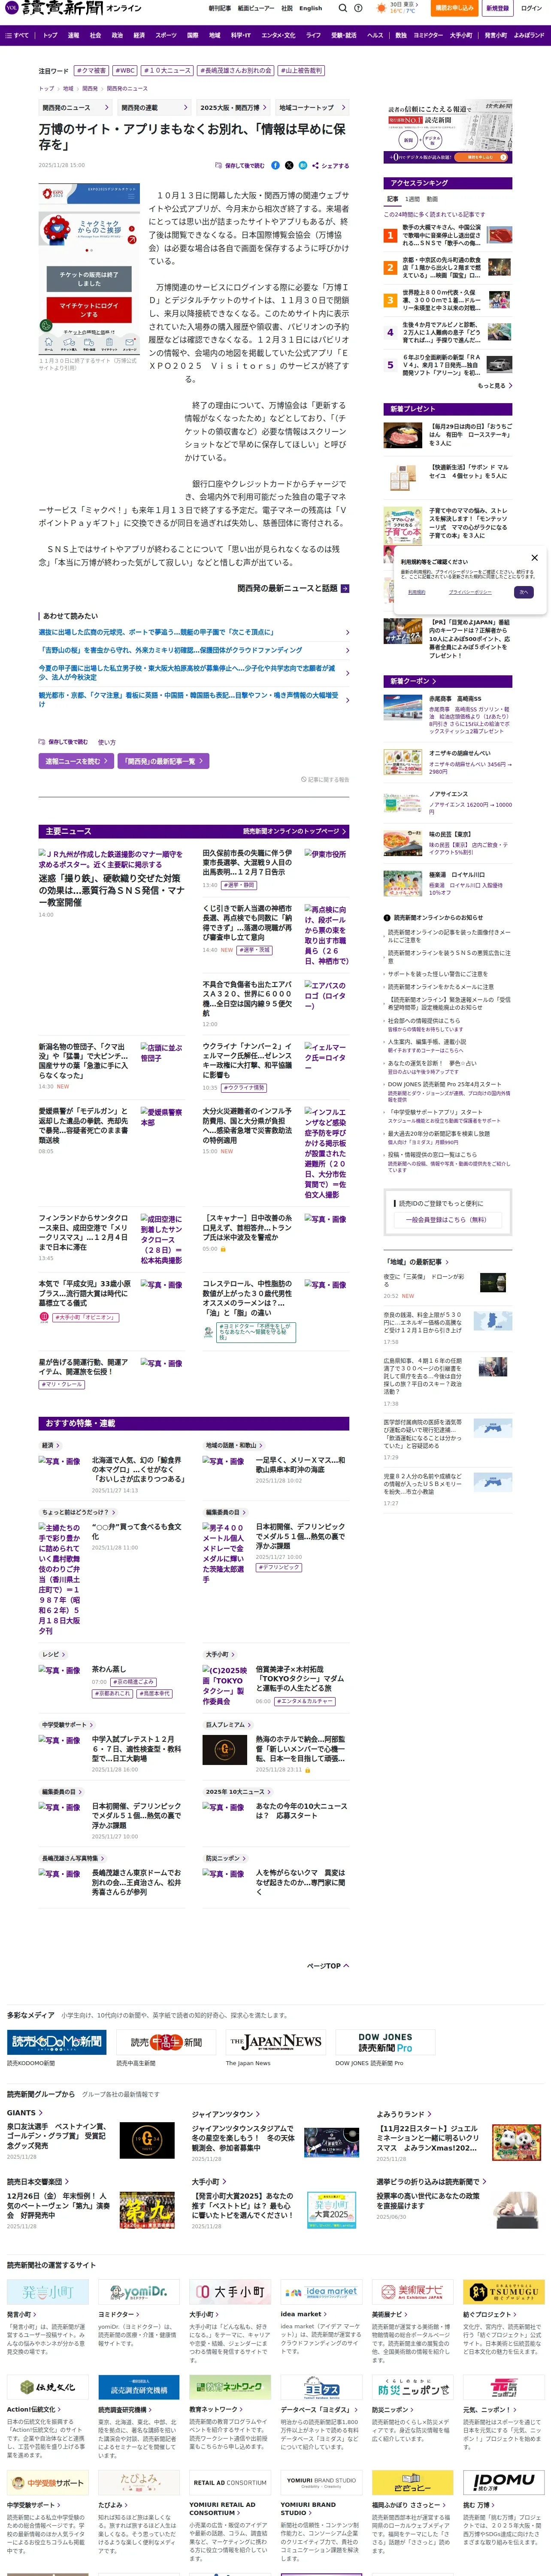The width and height of the screenshot is (551, 2576).
Task: Open 関西発の最新ニュースと話題 arrow link
Action: pyautogui.click(x=293, y=588)
